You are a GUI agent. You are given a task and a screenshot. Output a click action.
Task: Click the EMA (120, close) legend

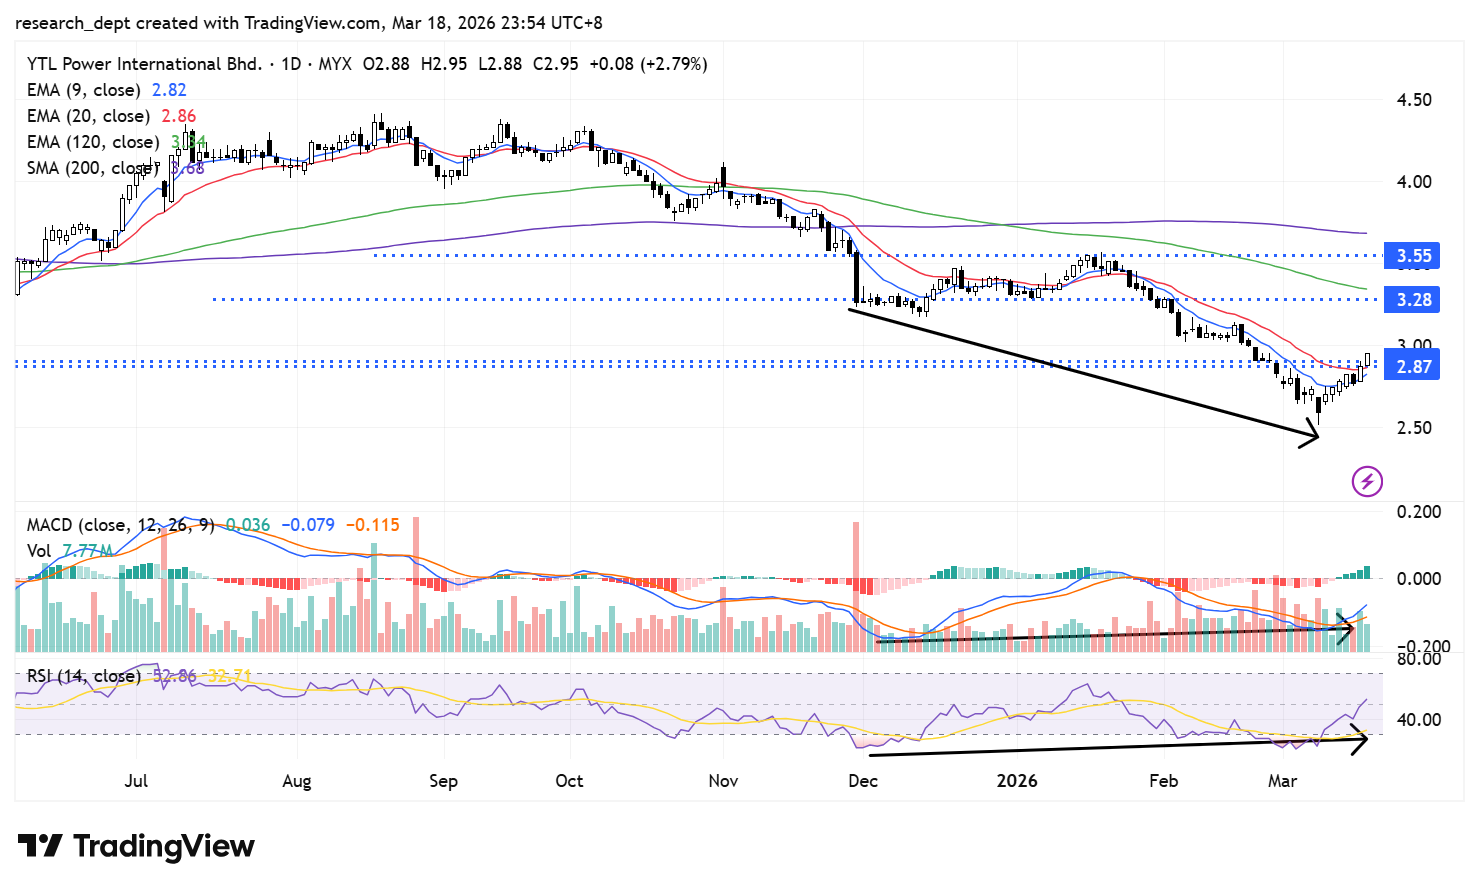92,142
